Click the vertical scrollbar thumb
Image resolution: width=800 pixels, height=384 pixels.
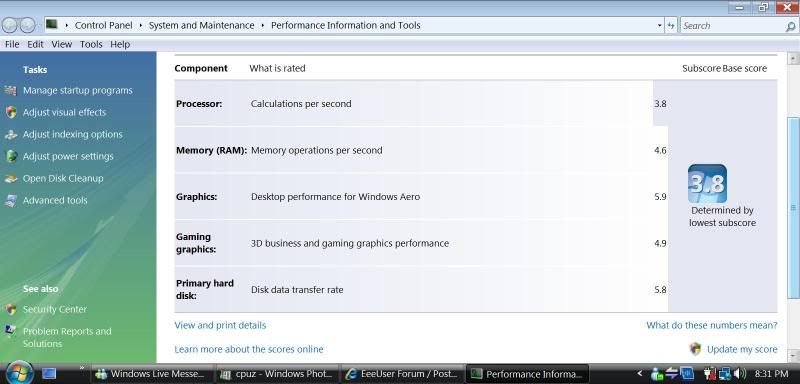pyautogui.click(x=793, y=208)
